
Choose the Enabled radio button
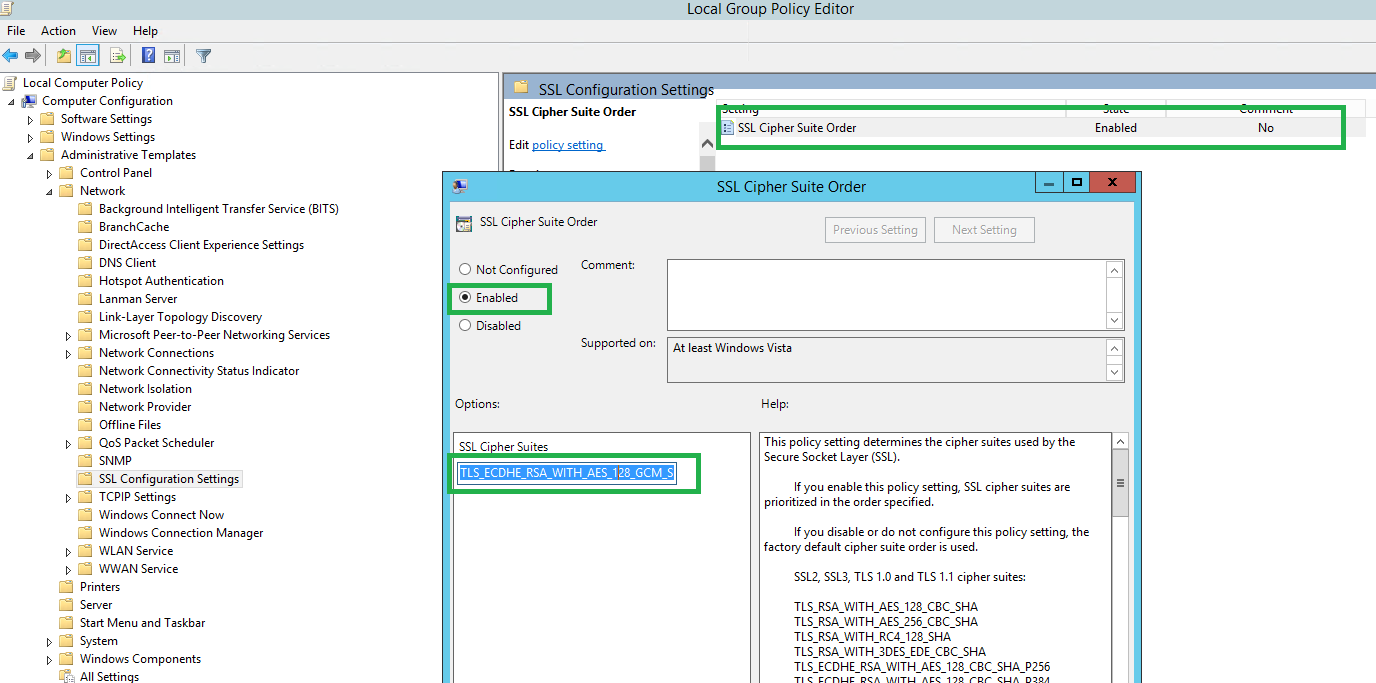click(x=464, y=298)
